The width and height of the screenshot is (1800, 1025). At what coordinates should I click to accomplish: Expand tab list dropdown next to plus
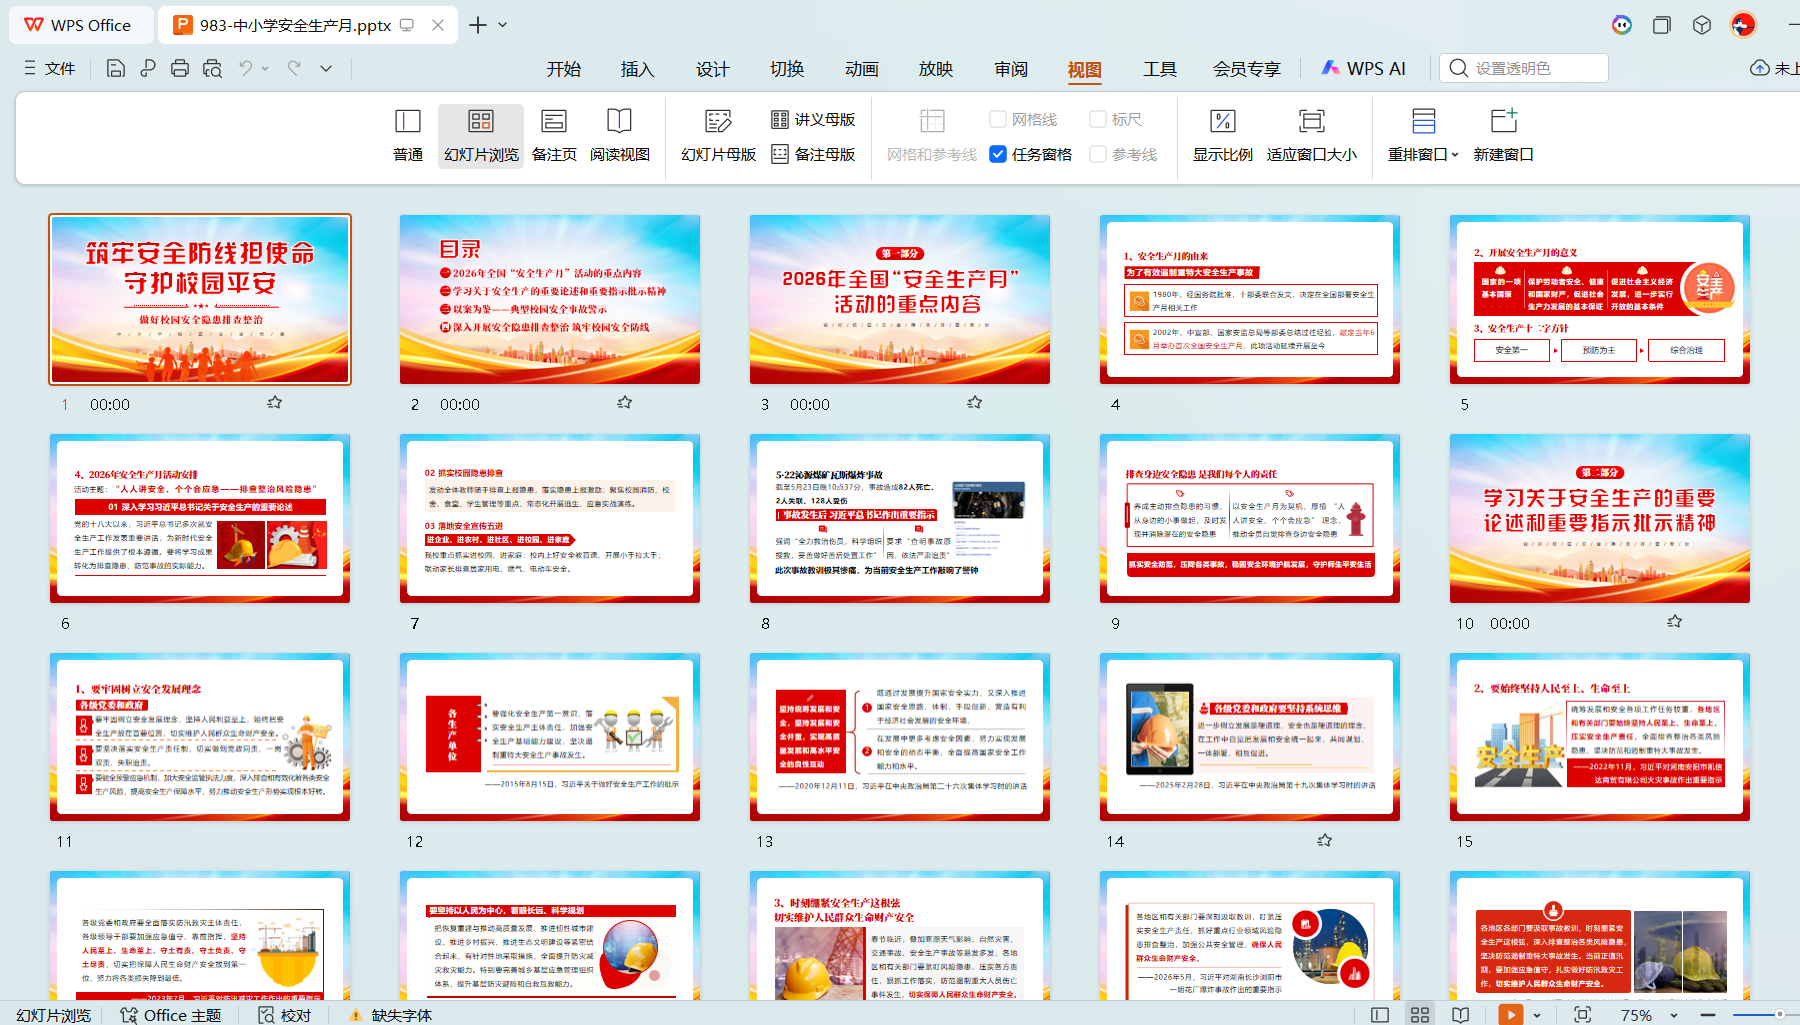pos(503,25)
